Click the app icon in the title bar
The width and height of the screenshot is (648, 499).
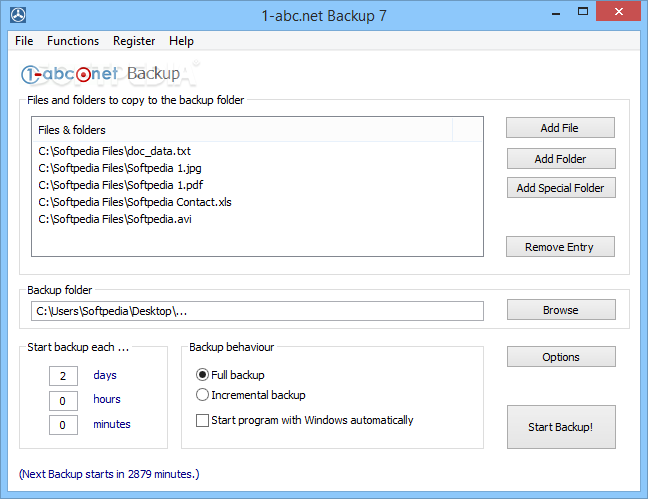point(18,15)
